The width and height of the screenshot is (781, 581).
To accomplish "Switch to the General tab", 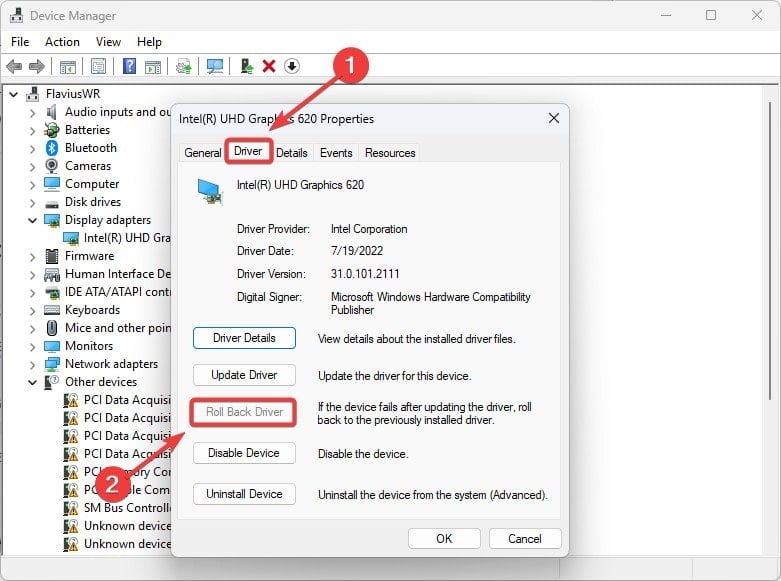I will pos(203,153).
